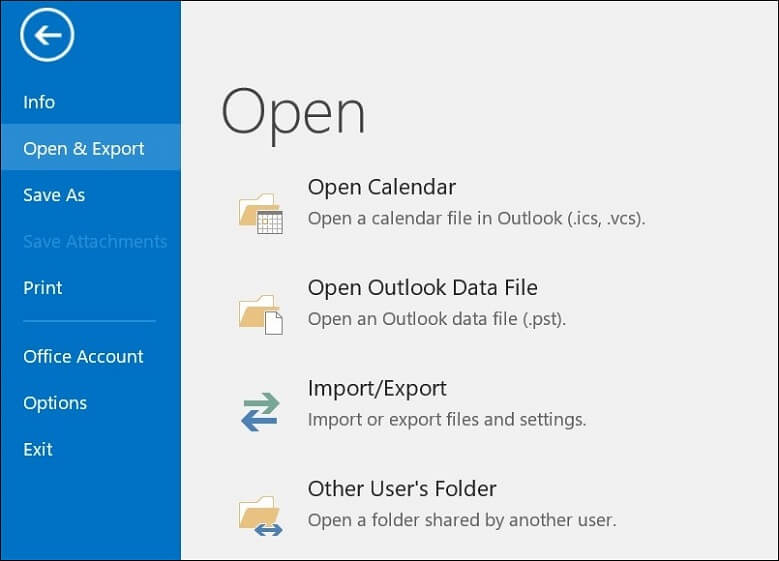This screenshot has height=561, width=779.
Task: Open the Info menu item
Action: 90,102
